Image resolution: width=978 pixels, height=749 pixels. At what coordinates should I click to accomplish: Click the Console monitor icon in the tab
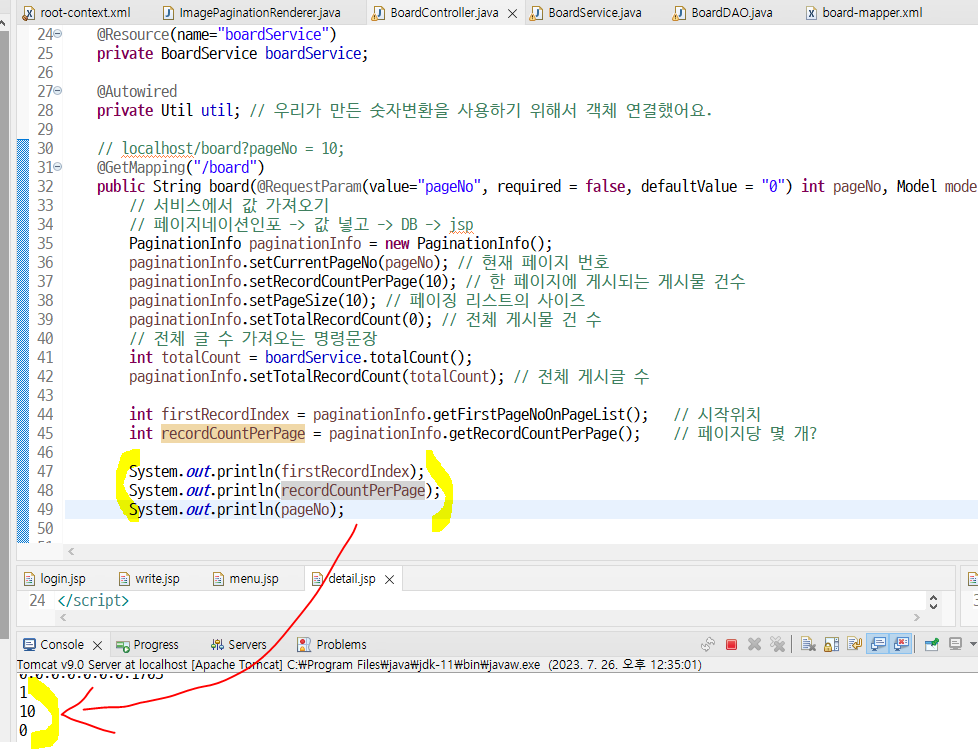coord(29,644)
